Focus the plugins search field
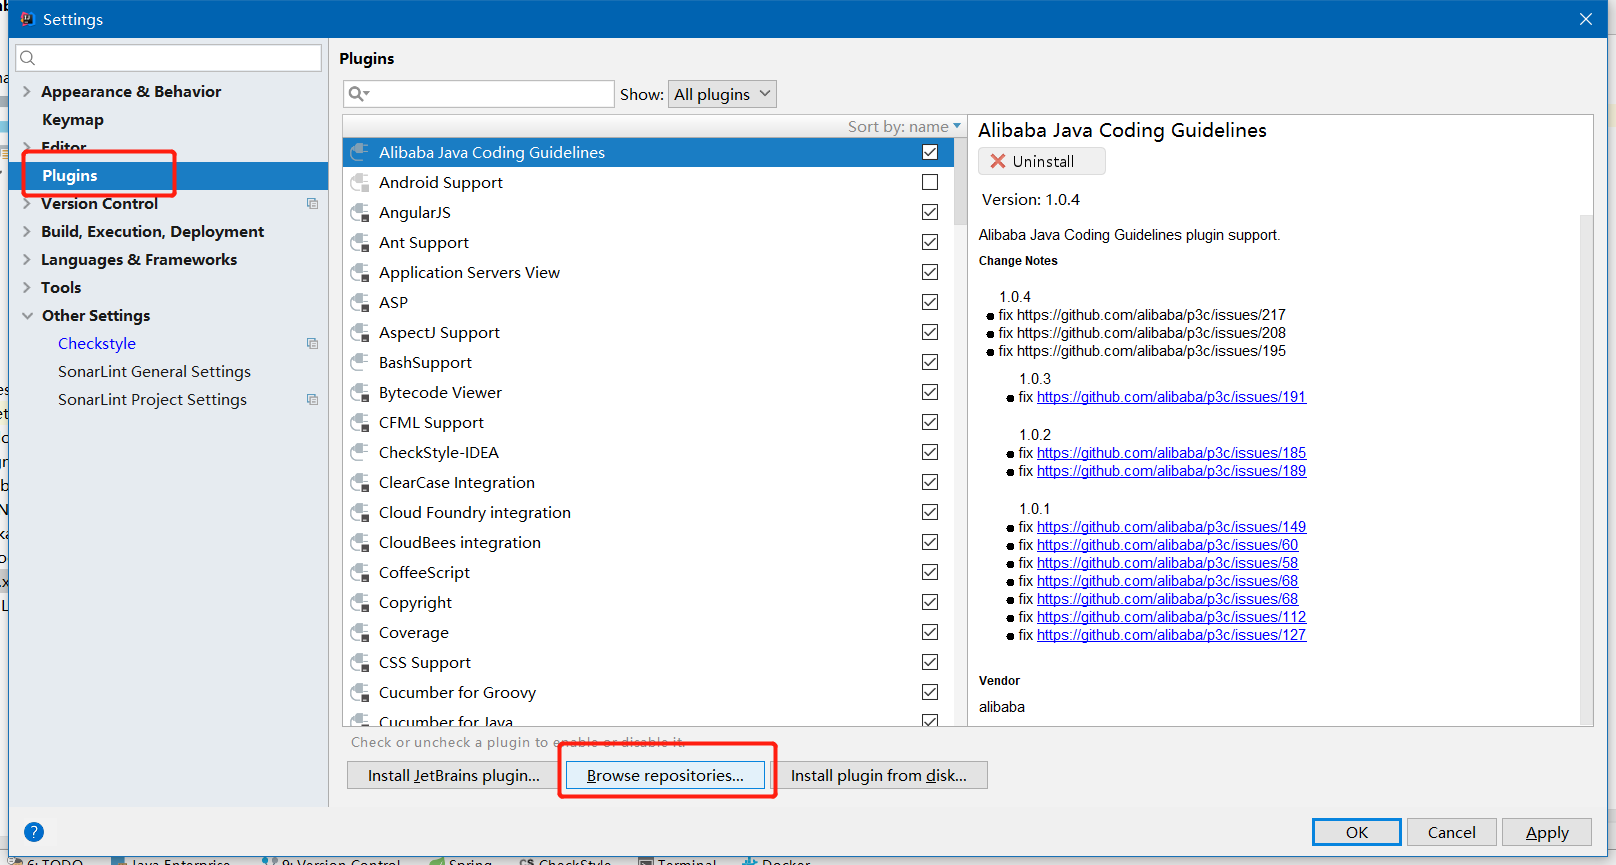This screenshot has width=1616, height=865. tap(478, 94)
